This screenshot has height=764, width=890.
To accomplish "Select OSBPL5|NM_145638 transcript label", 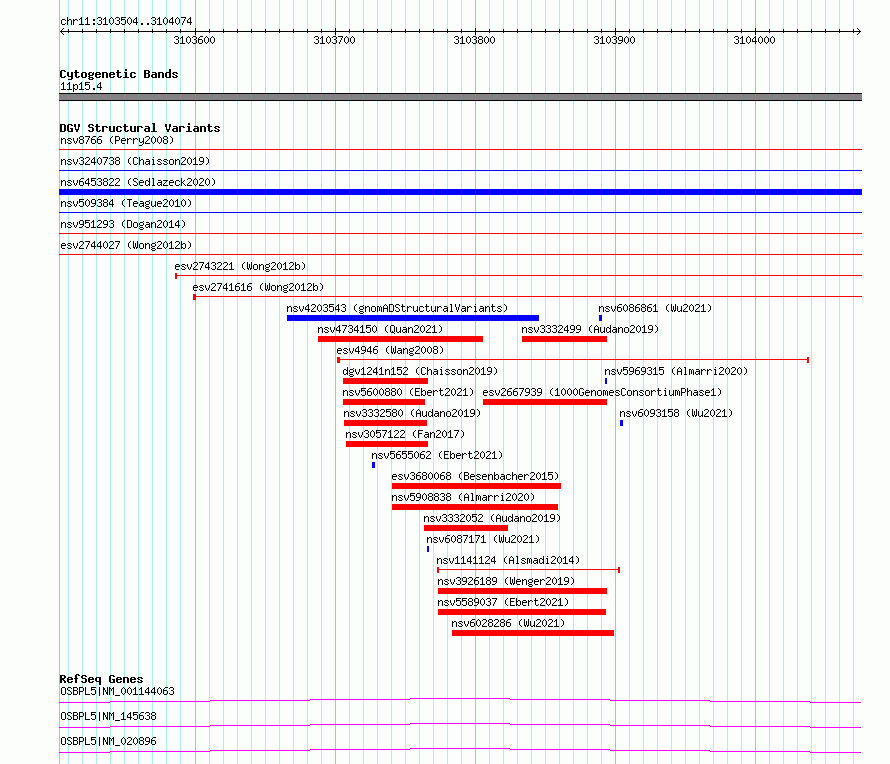I will pos(108,716).
